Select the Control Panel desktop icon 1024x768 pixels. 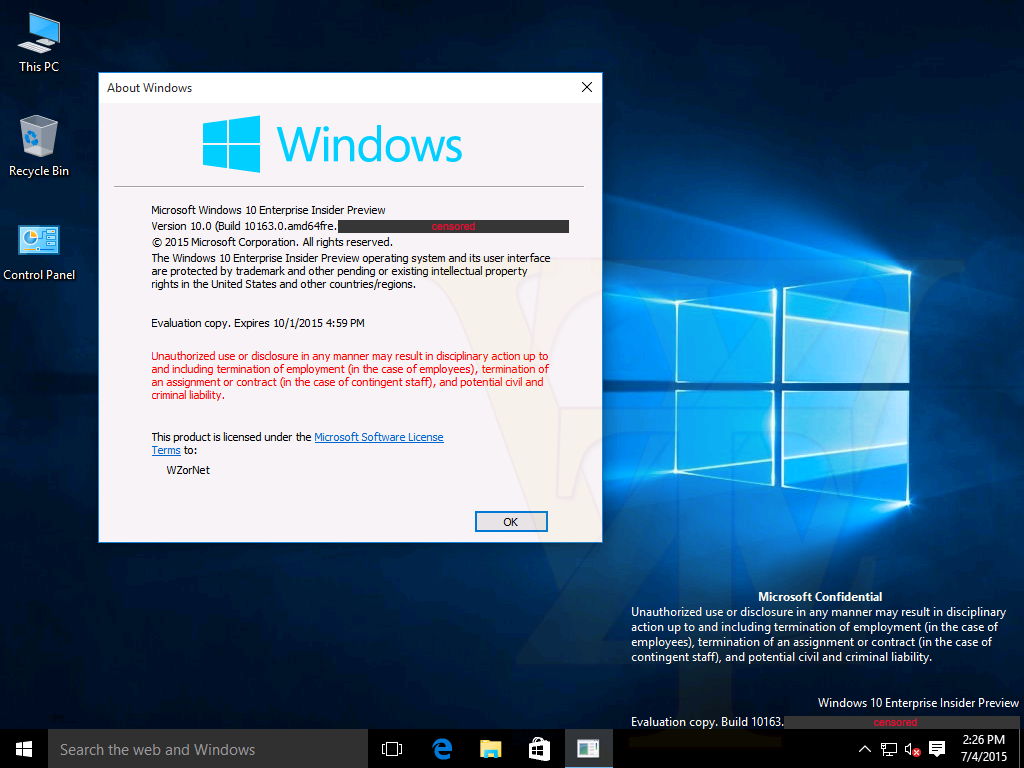(39, 253)
